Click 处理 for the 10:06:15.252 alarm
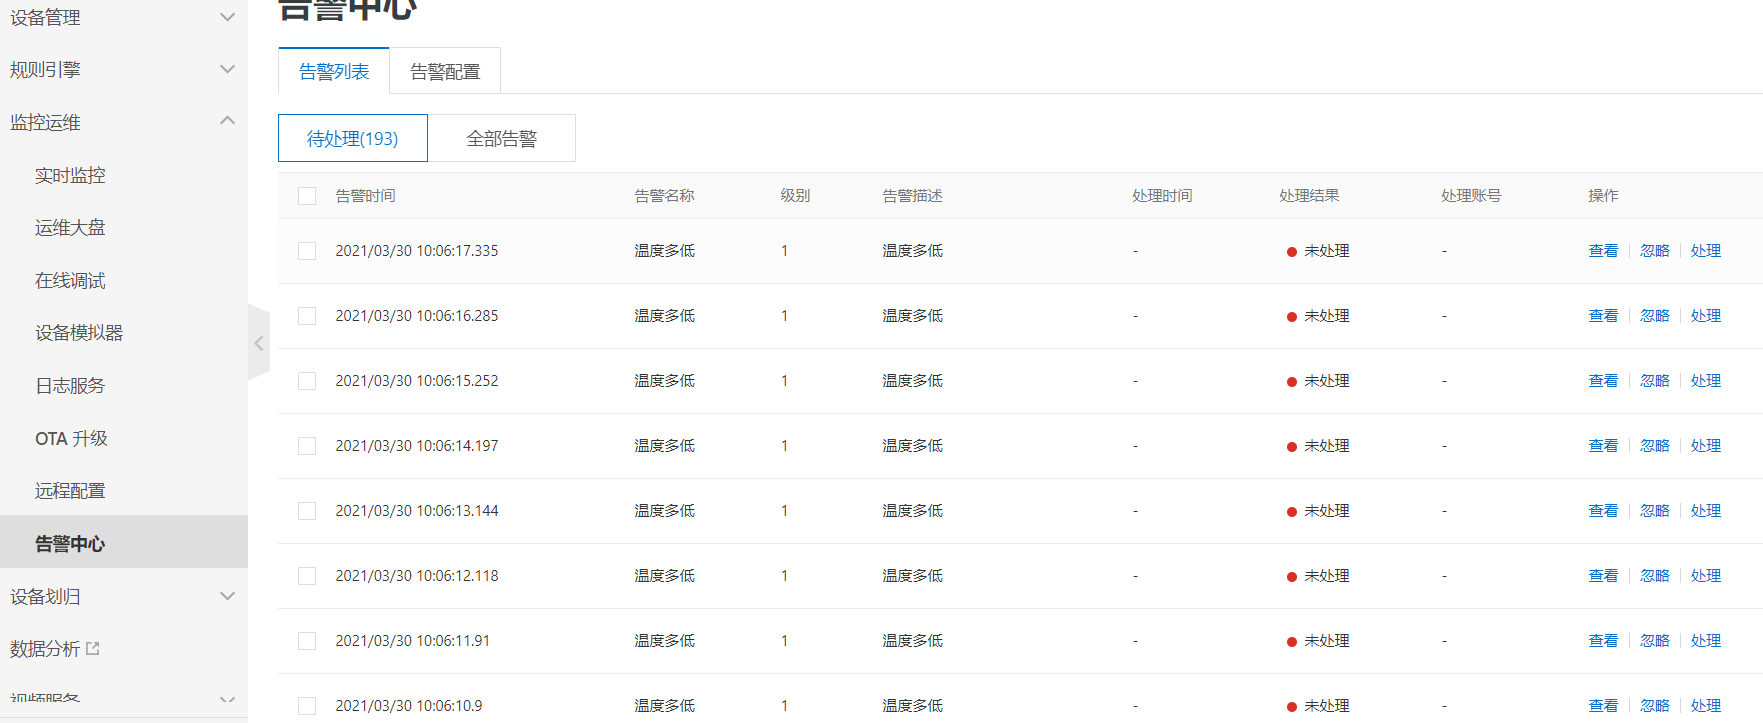 (1706, 381)
